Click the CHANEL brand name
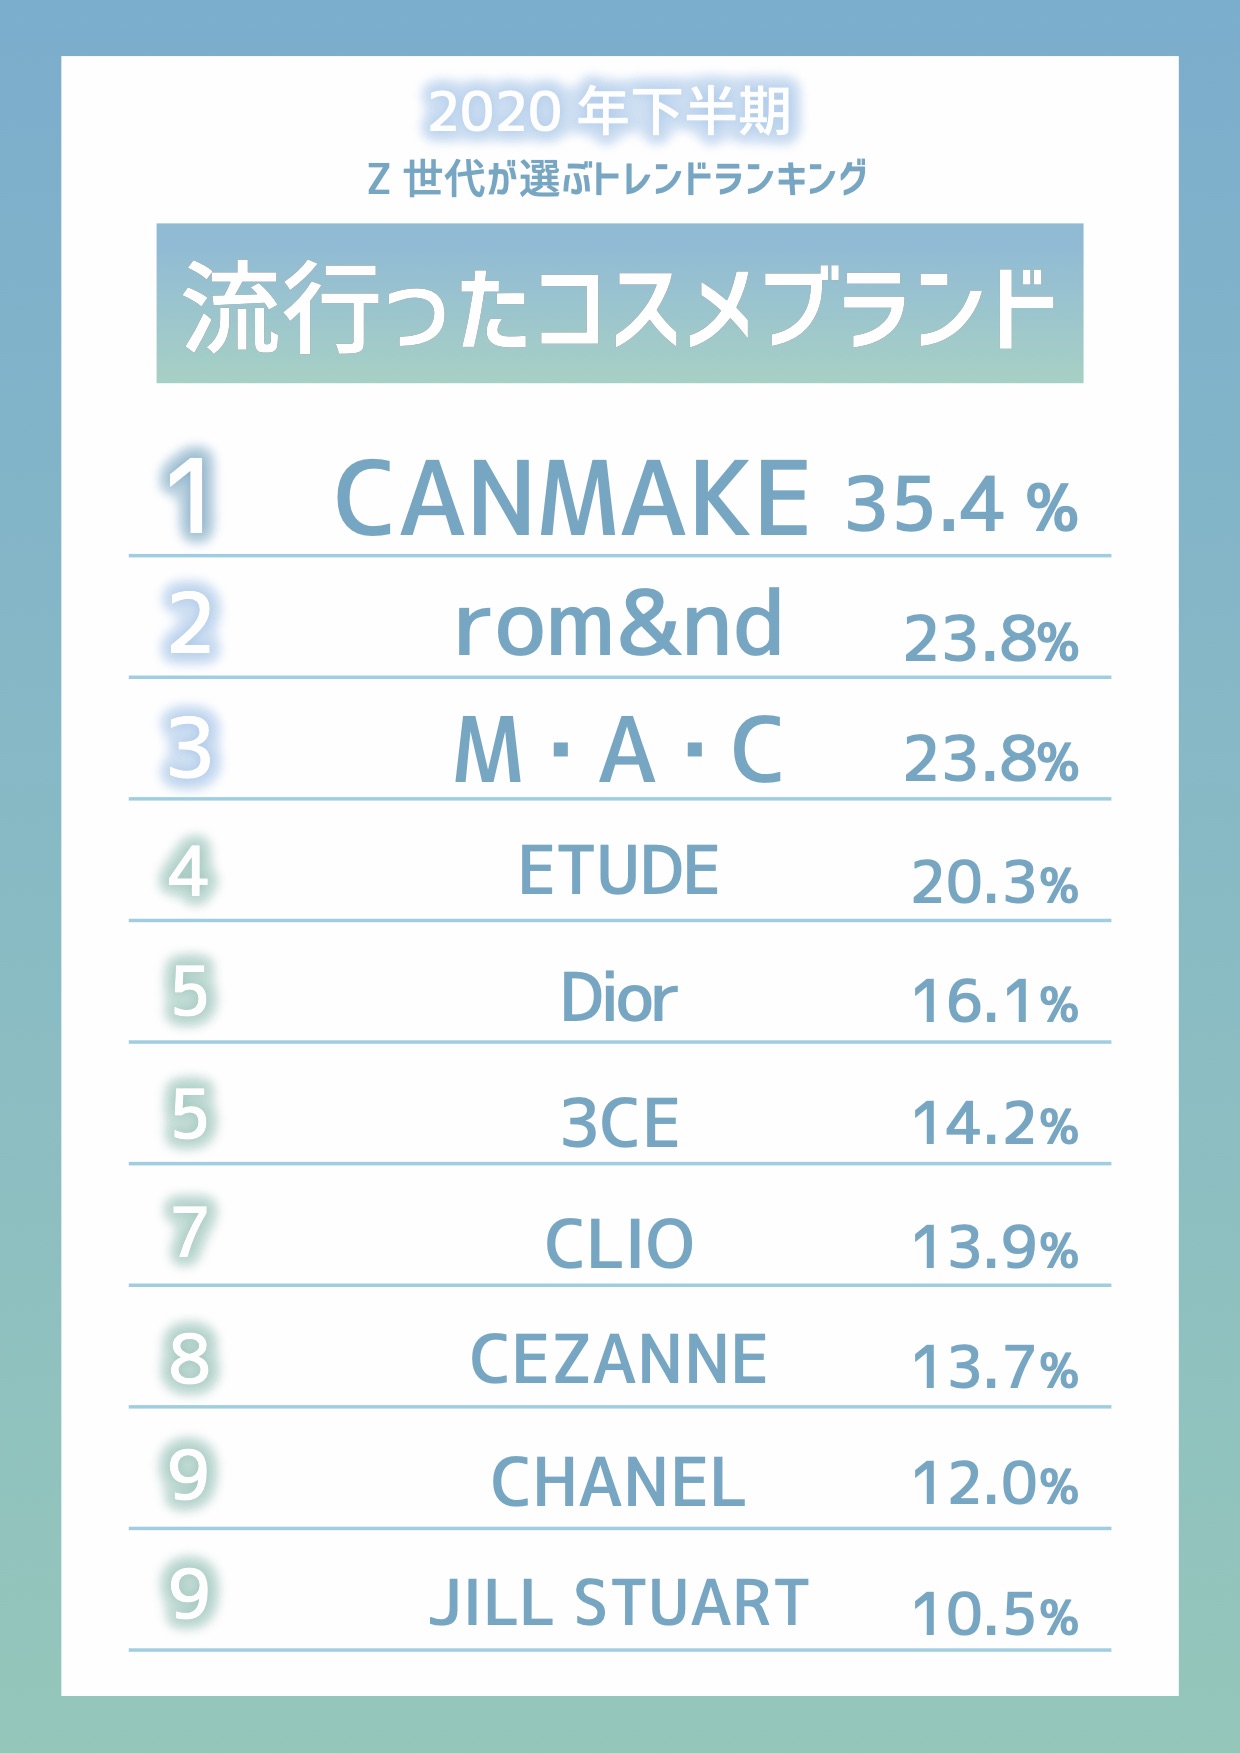 [x=618, y=1482]
